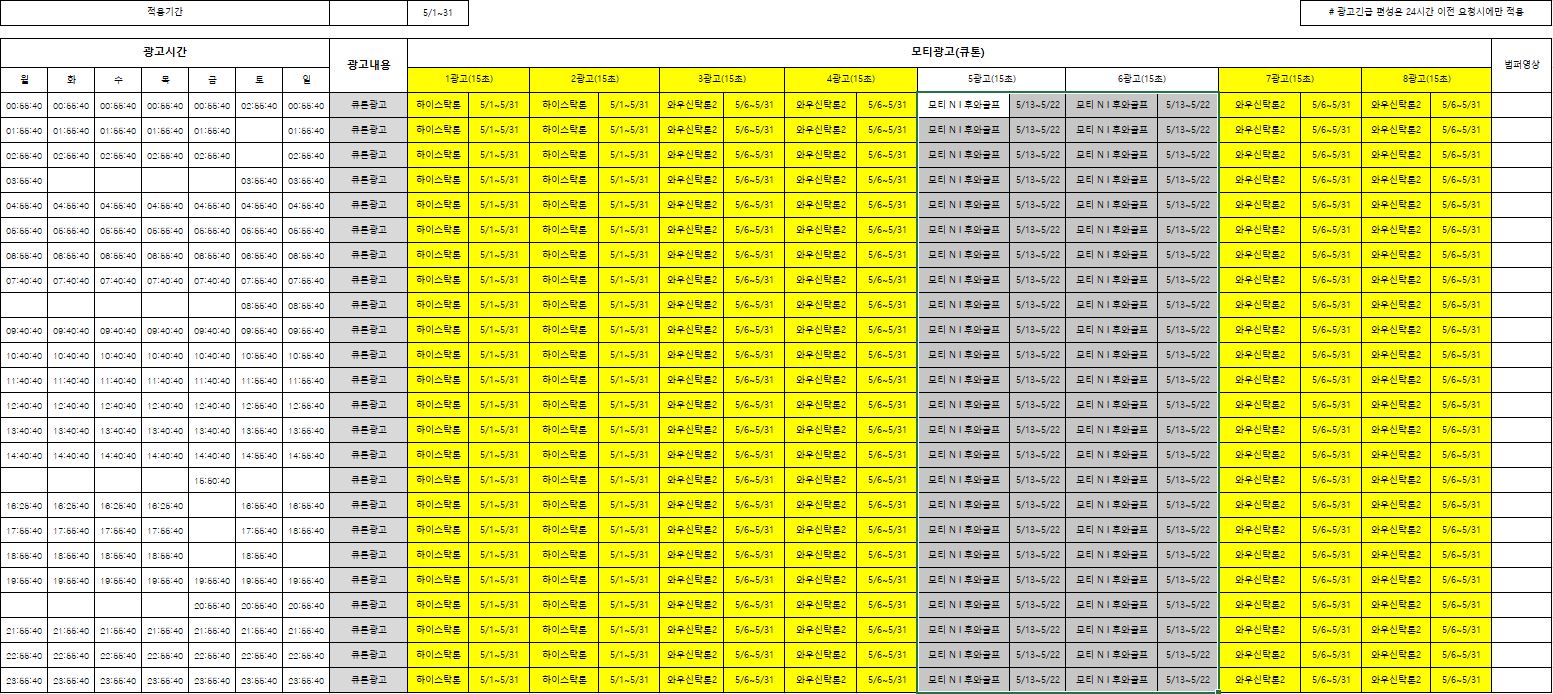Click the 큐톤광고 cell in the 12:40:40 row

click(369, 405)
